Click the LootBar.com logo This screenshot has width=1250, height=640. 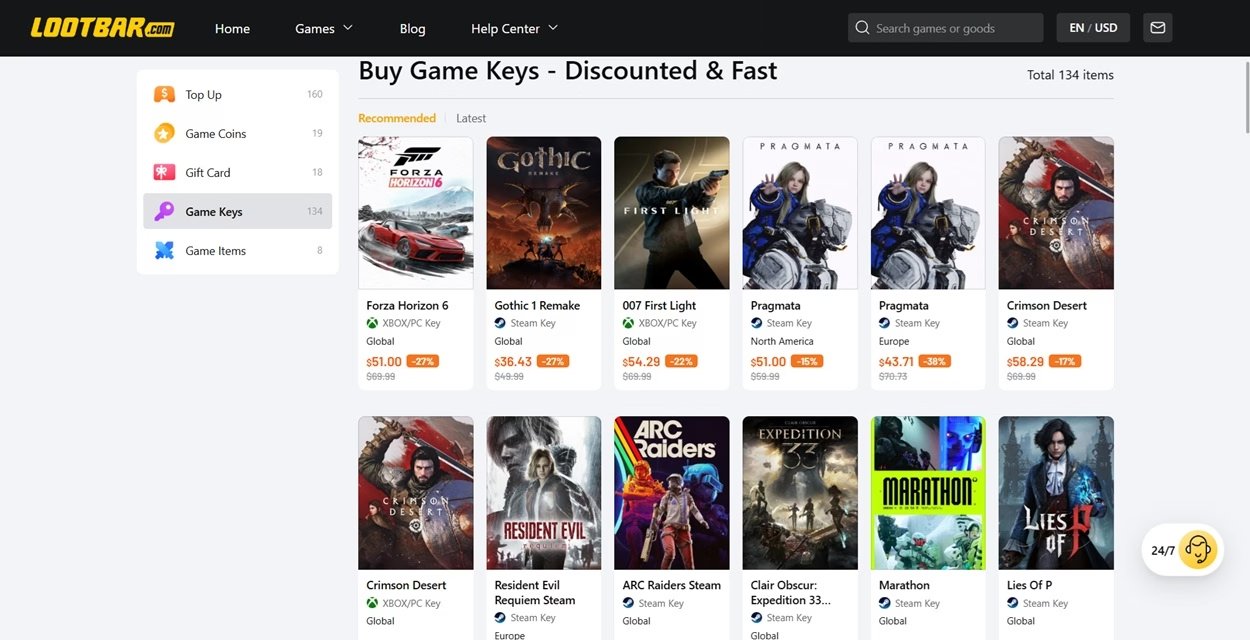pyautogui.click(x=102, y=28)
